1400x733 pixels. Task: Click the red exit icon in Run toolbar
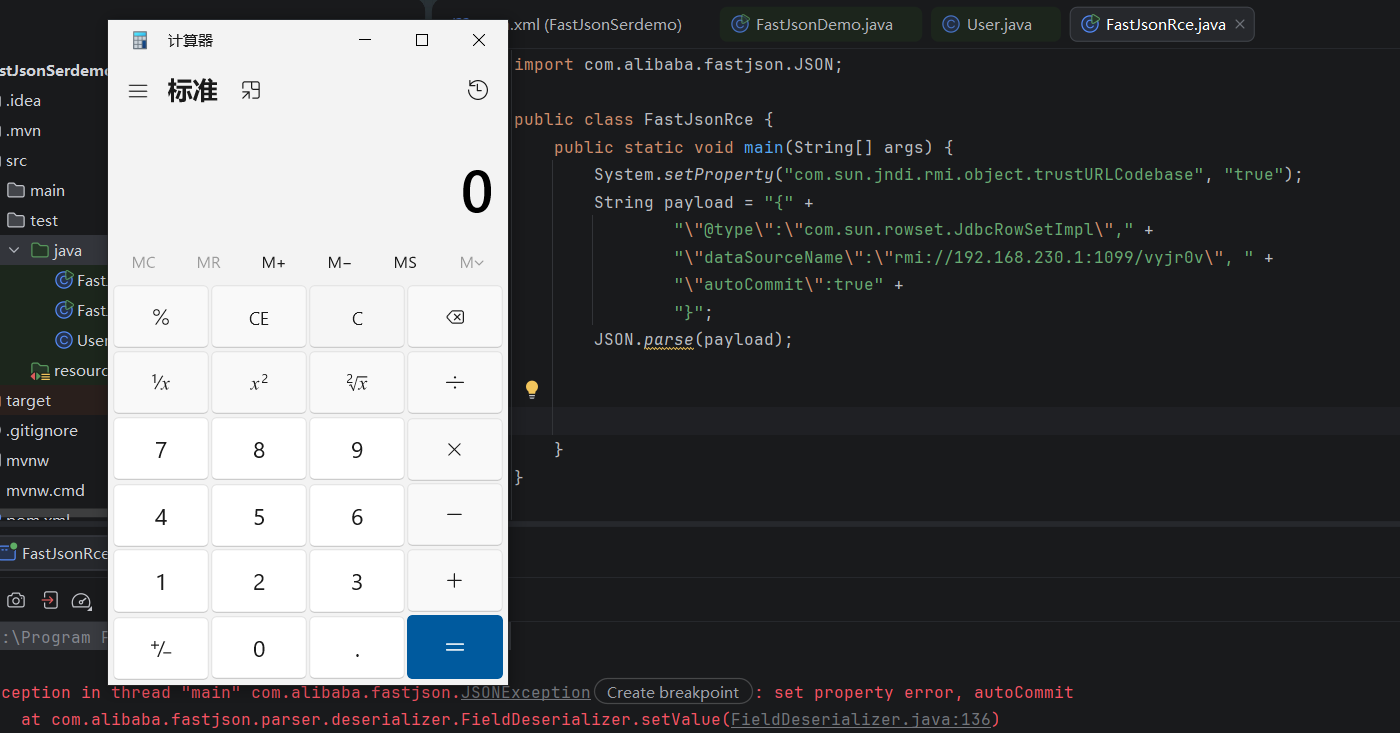click(x=49, y=600)
